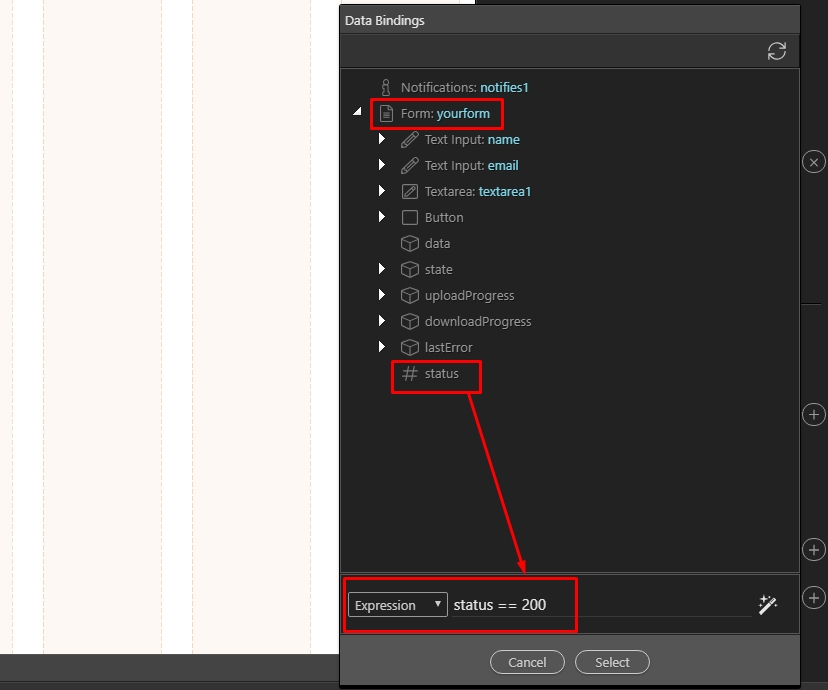This screenshot has width=828, height=690.
Task: Click the cube icon beside uploadProgress
Action: [409, 296]
